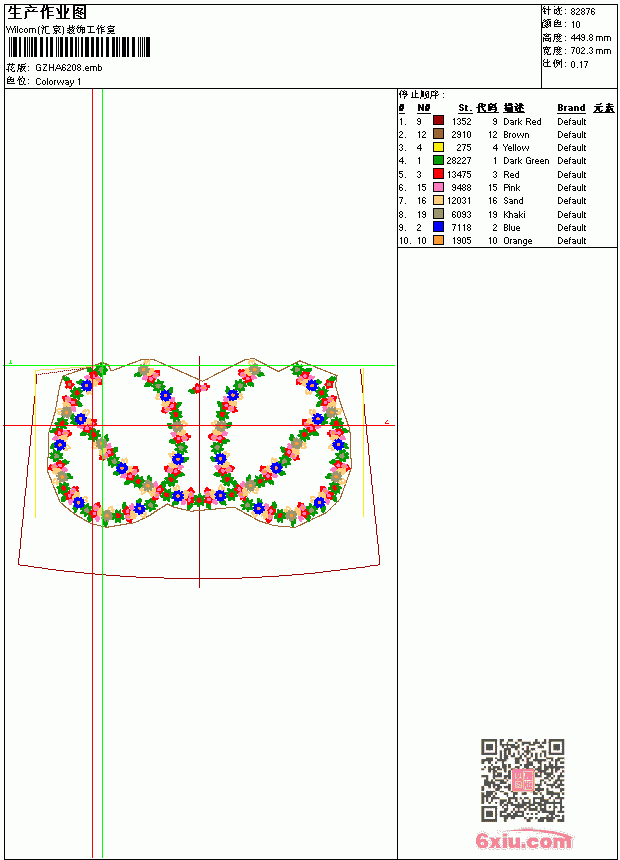The width and height of the screenshot is (620, 860).
Task: Click the 生产作业图 title heading
Action: [47, 12]
